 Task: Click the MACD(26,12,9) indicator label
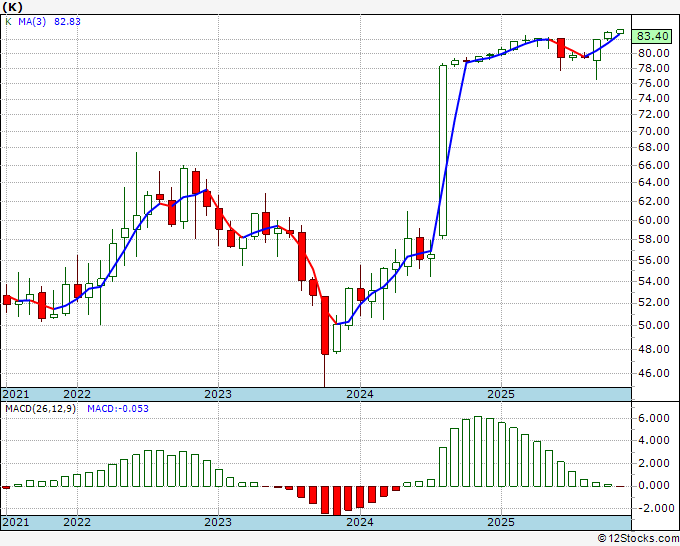tap(40, 409)
